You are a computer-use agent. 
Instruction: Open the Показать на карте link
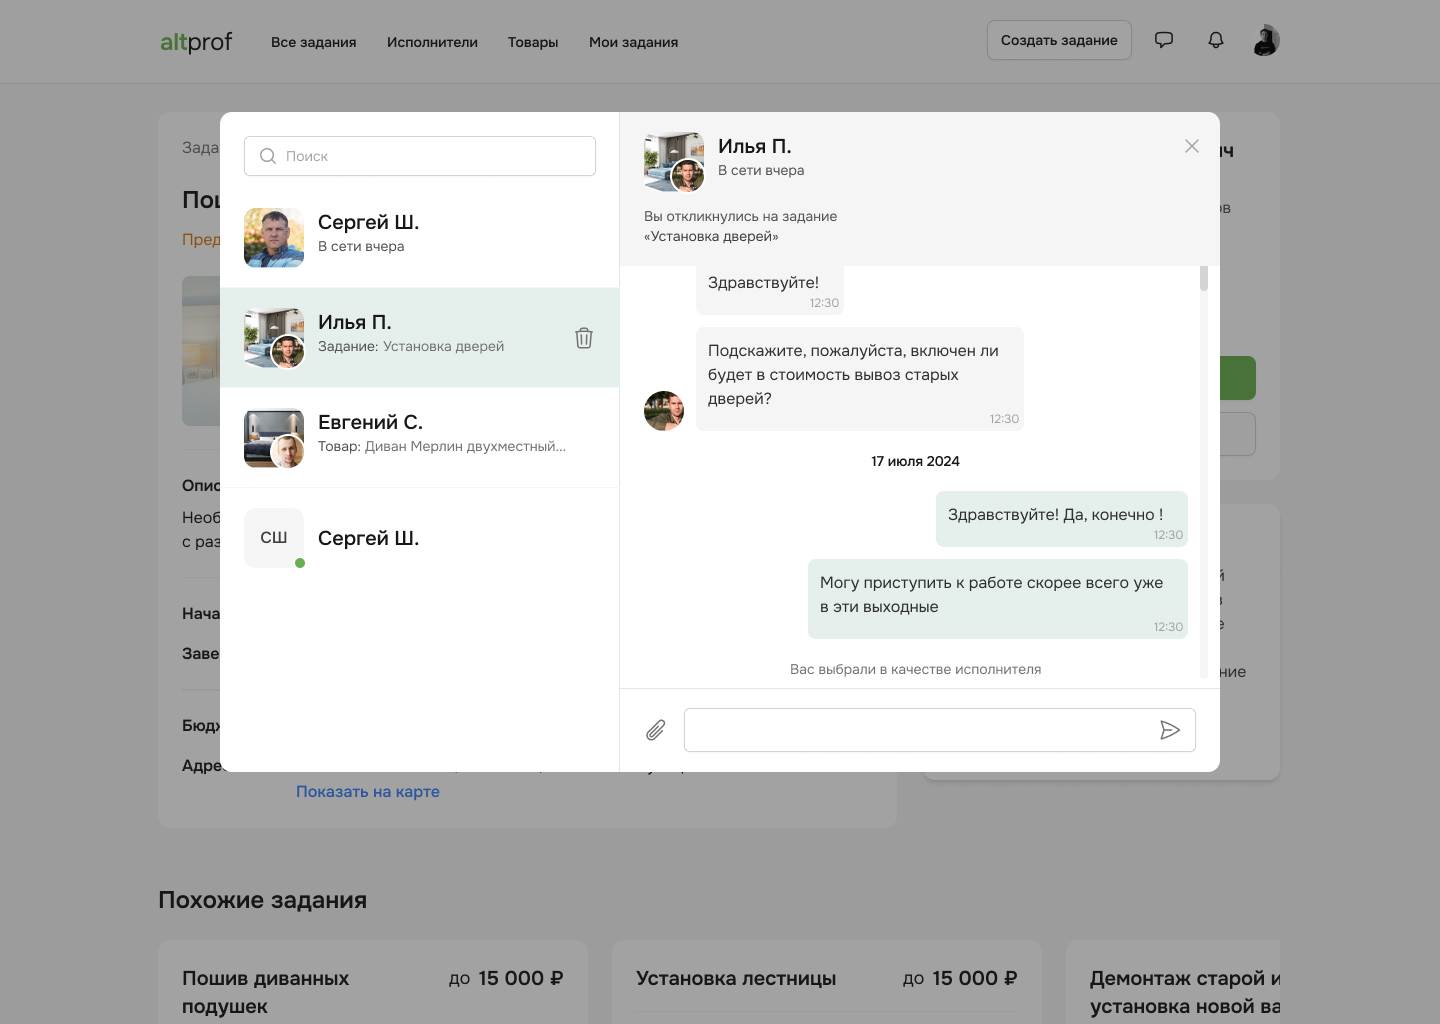[x=368, y=791]
